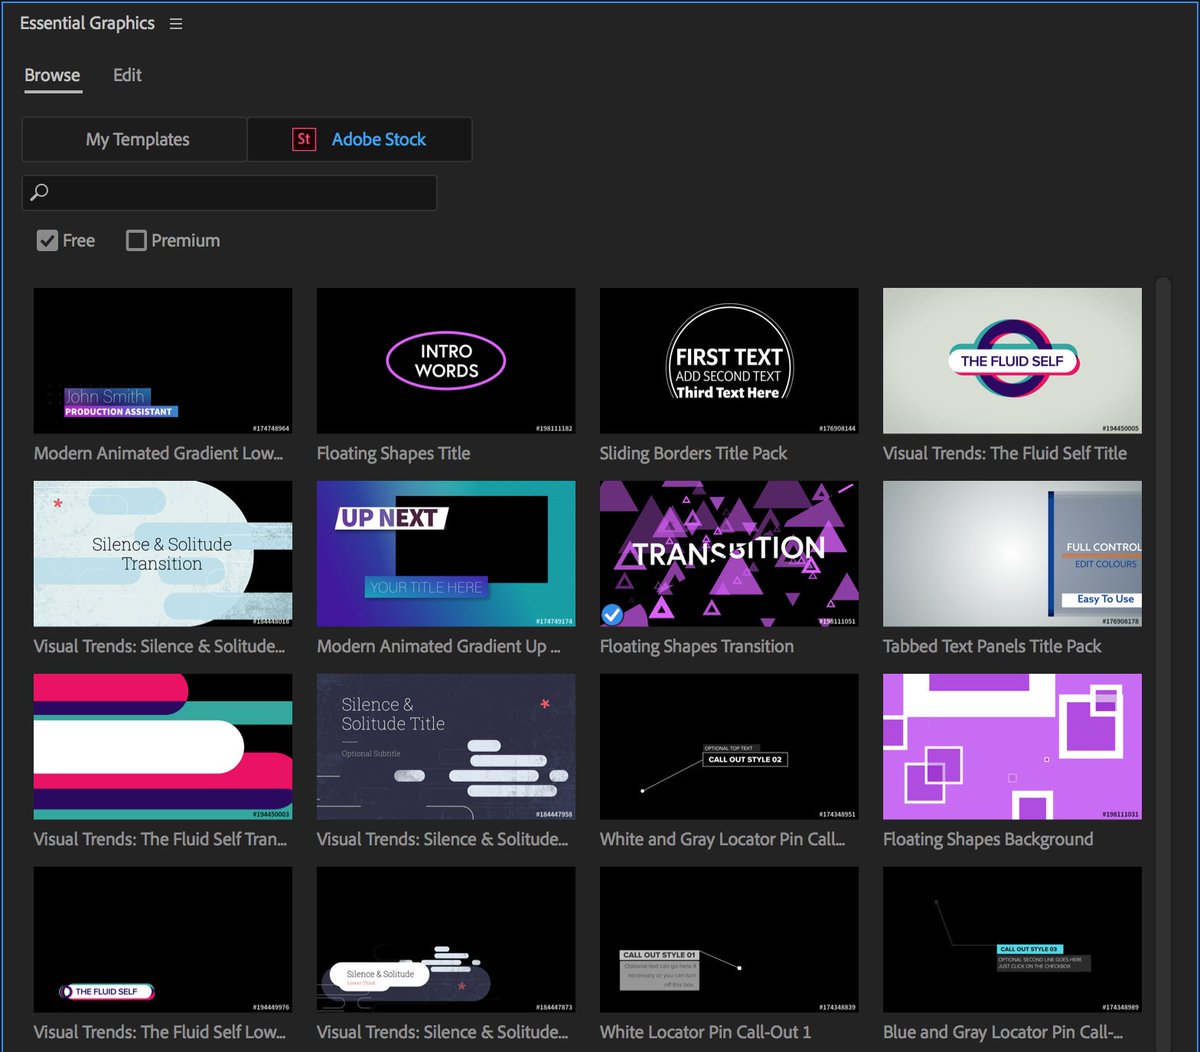Select The Fluid Self Lower Third thumbnail

[163, 940]
